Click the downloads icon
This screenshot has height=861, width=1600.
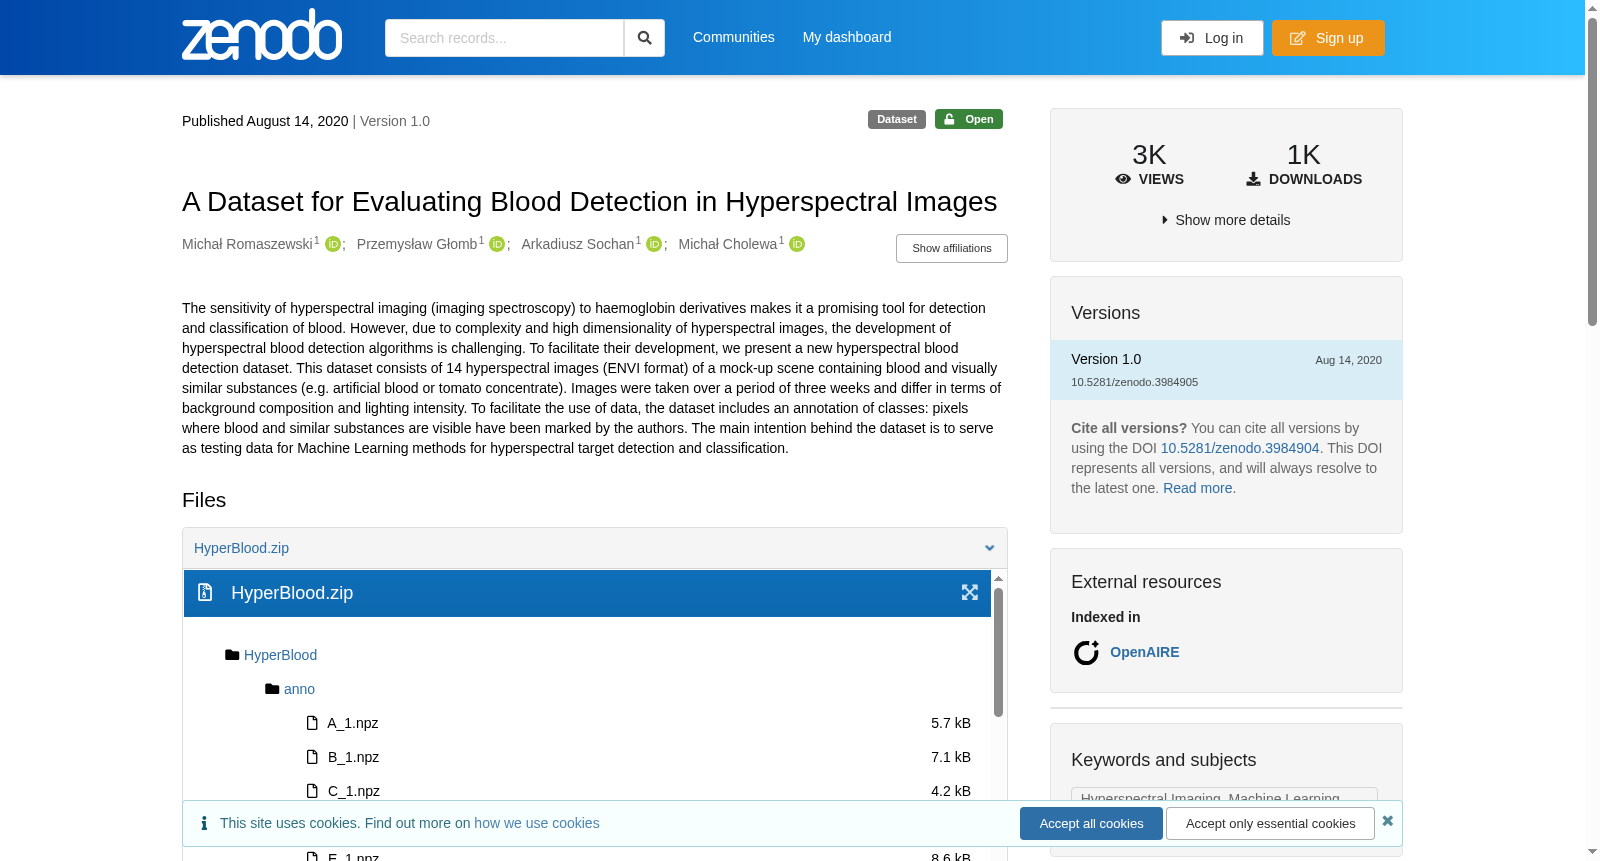(x=1253, y=179)
